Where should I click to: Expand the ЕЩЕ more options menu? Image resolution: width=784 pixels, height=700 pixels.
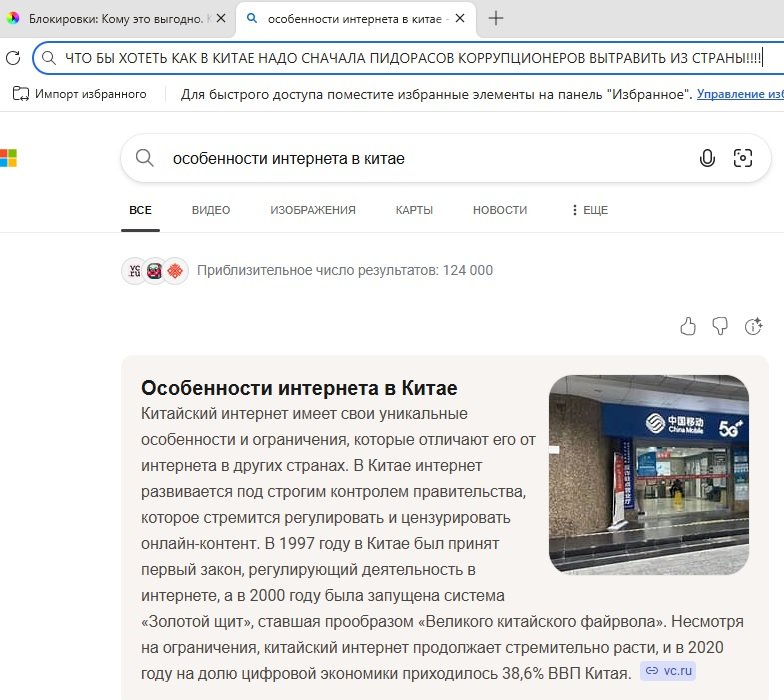589,210
